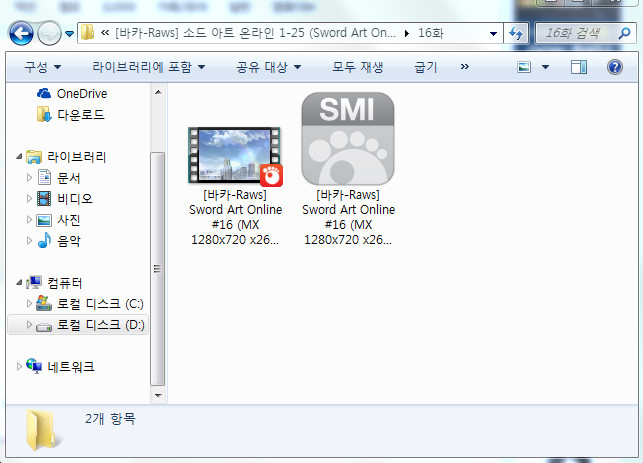Expand the 문서 library node

tap(29, 177)
